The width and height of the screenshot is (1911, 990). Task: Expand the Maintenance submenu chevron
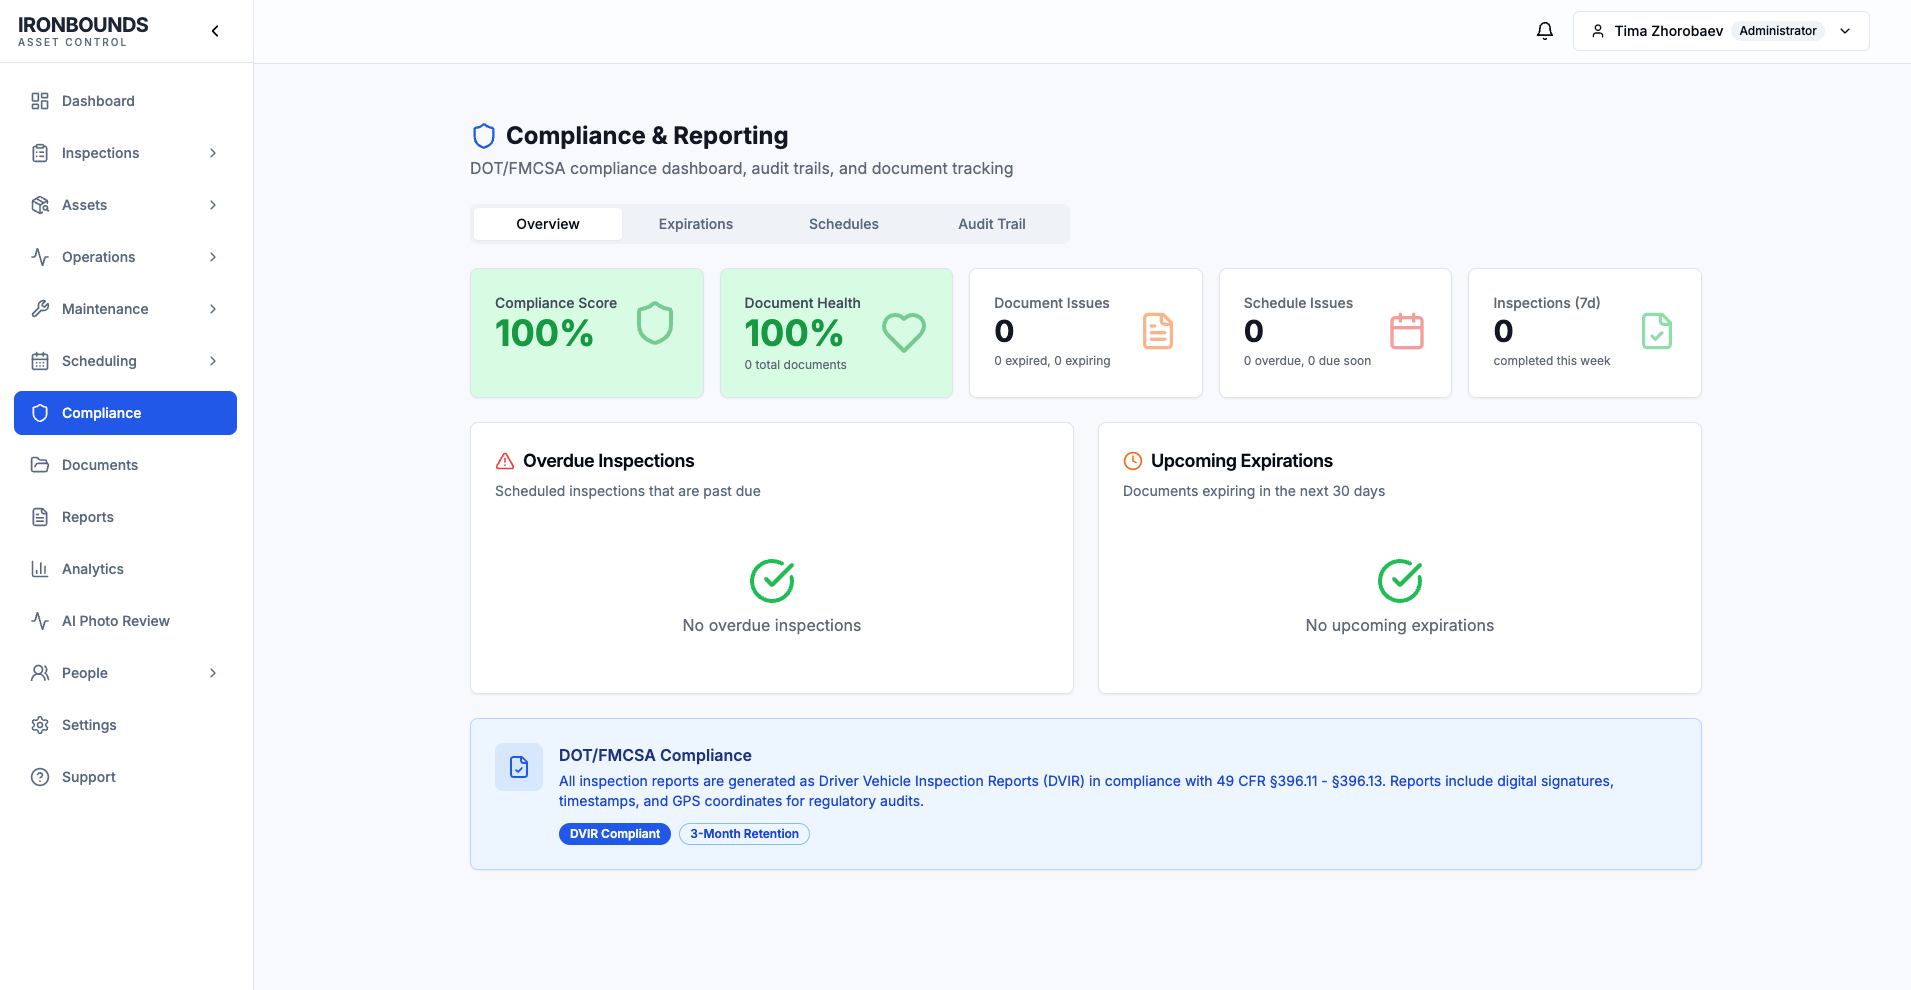coord(213,309)
